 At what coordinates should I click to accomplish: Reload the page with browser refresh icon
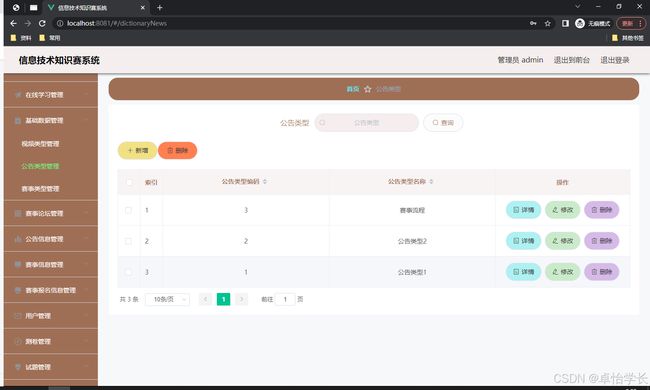coord(42,24)
